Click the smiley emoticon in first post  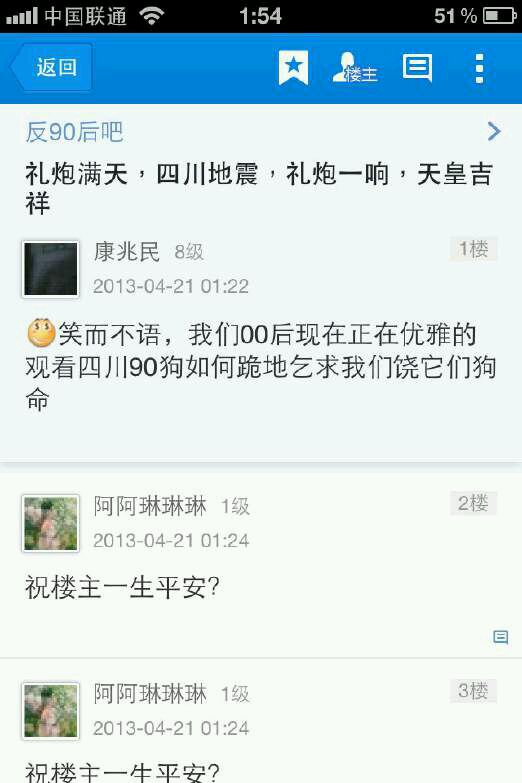[41, 333]
